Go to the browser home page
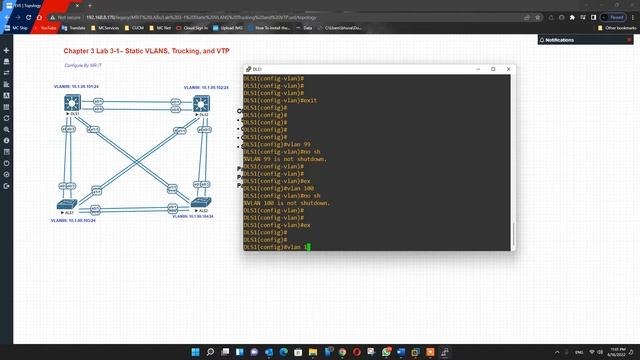 (39, 18)
